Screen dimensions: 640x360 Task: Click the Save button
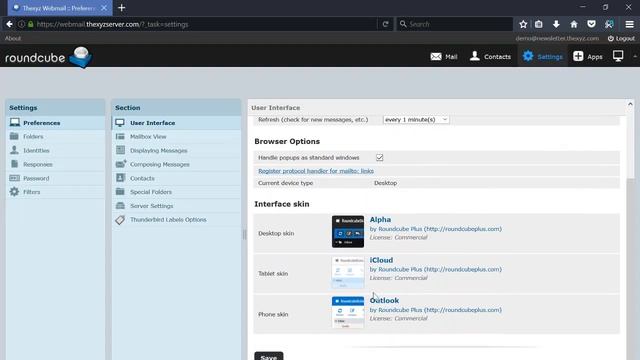click(x=269, y=356)
